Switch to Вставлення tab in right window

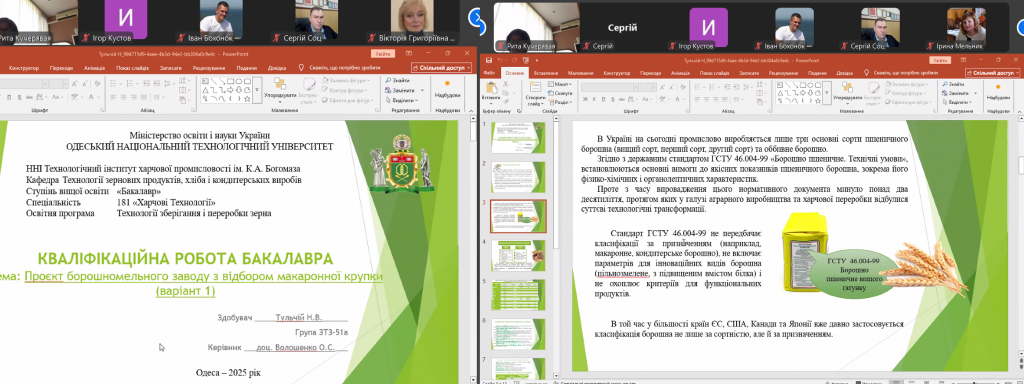click(545, 73)
